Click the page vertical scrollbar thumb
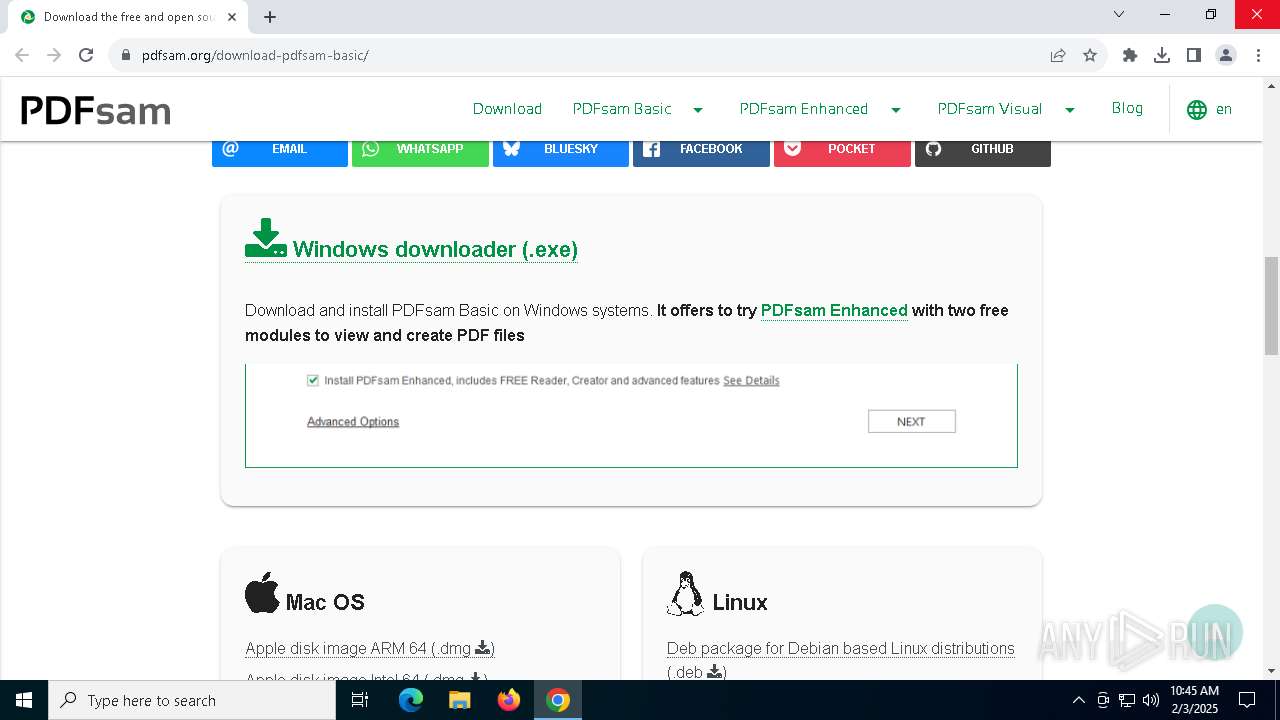 point(1271,306)
